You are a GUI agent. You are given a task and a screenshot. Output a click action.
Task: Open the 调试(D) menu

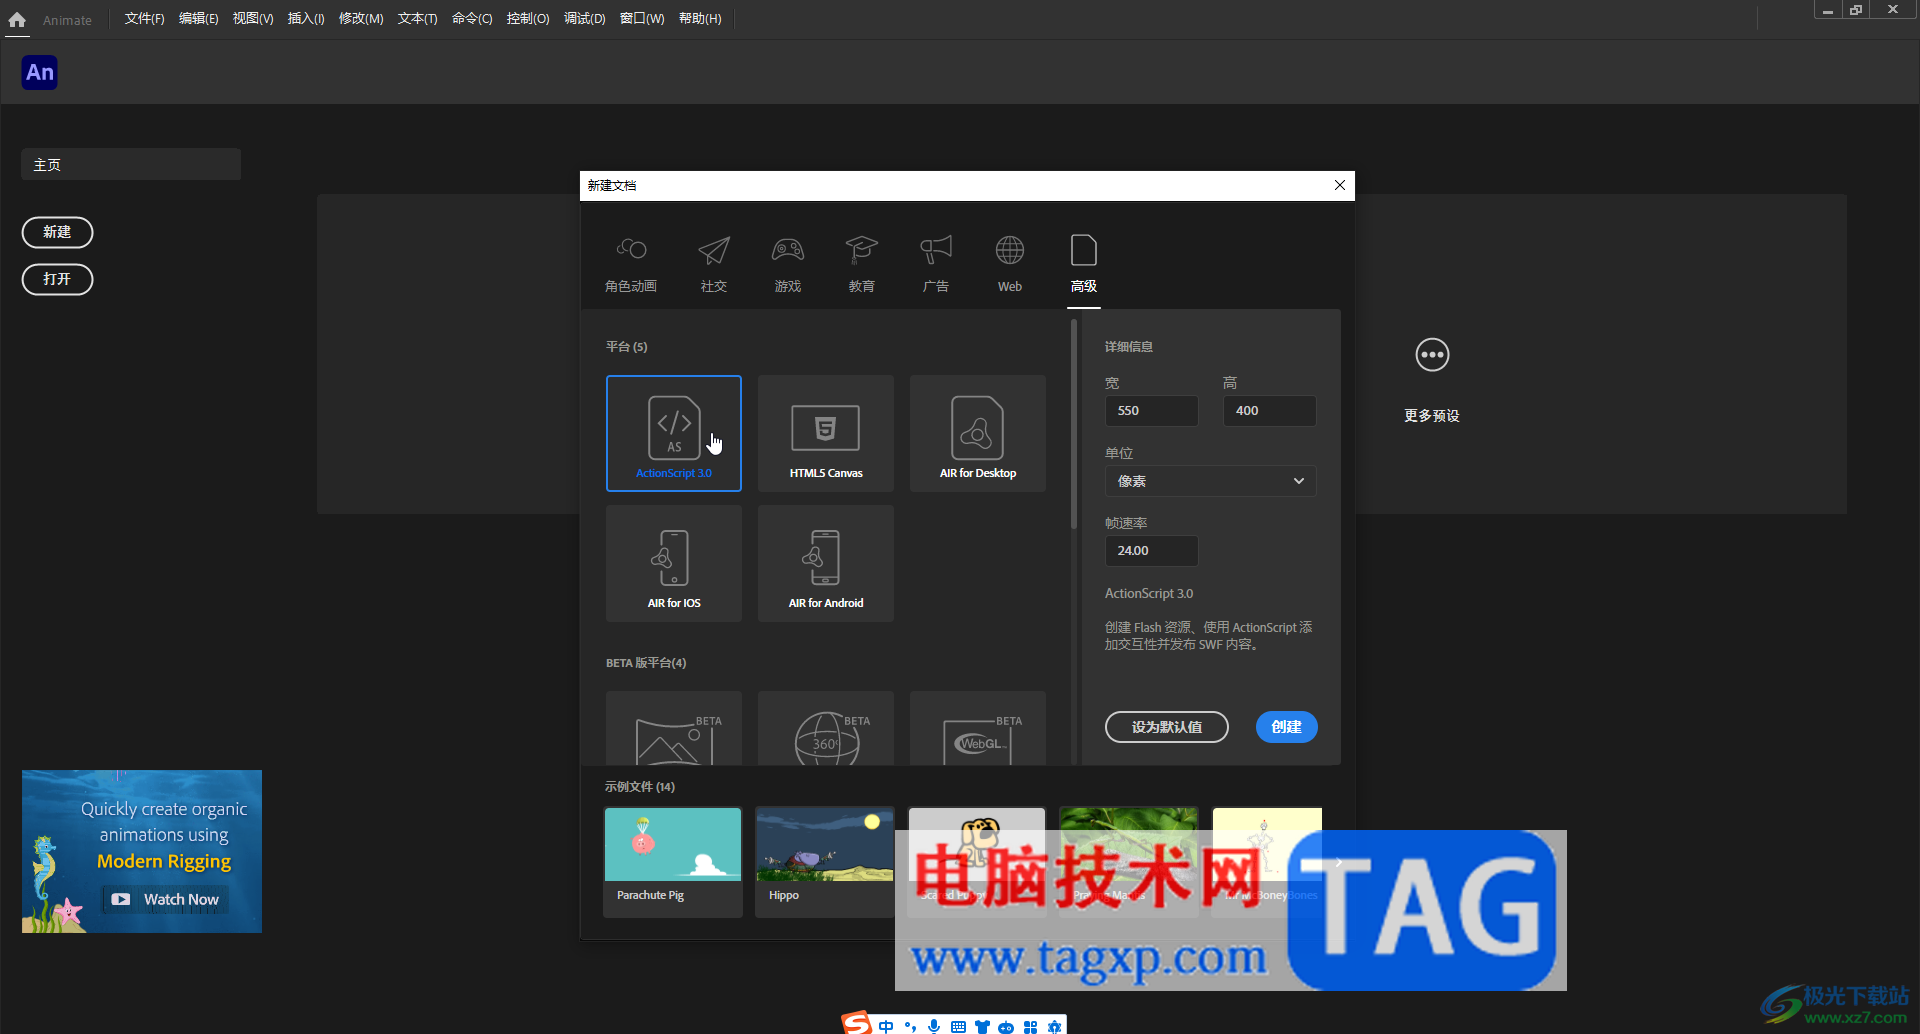pos(585,19)
